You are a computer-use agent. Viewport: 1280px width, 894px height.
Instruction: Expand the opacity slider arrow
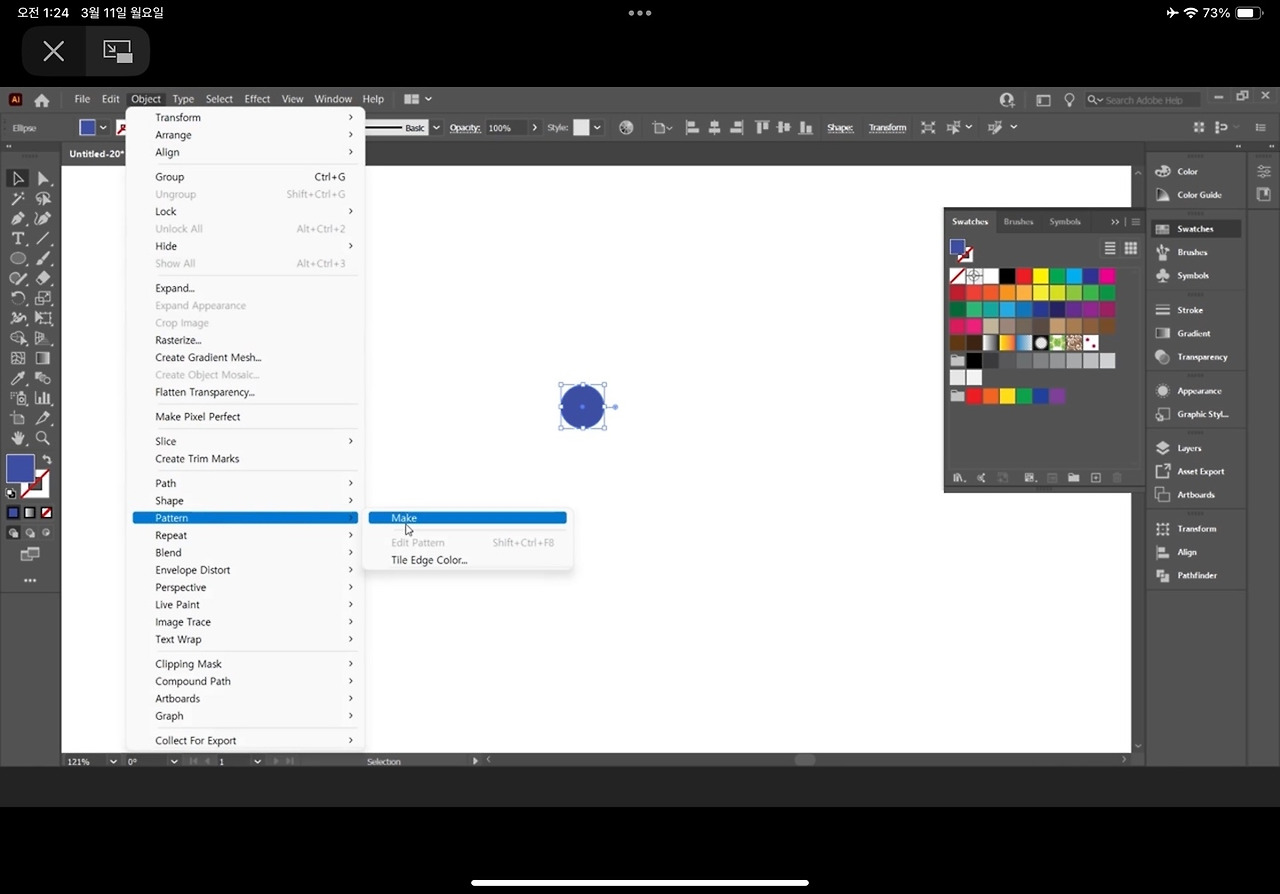pyautogui.click(x=535, y=128)
